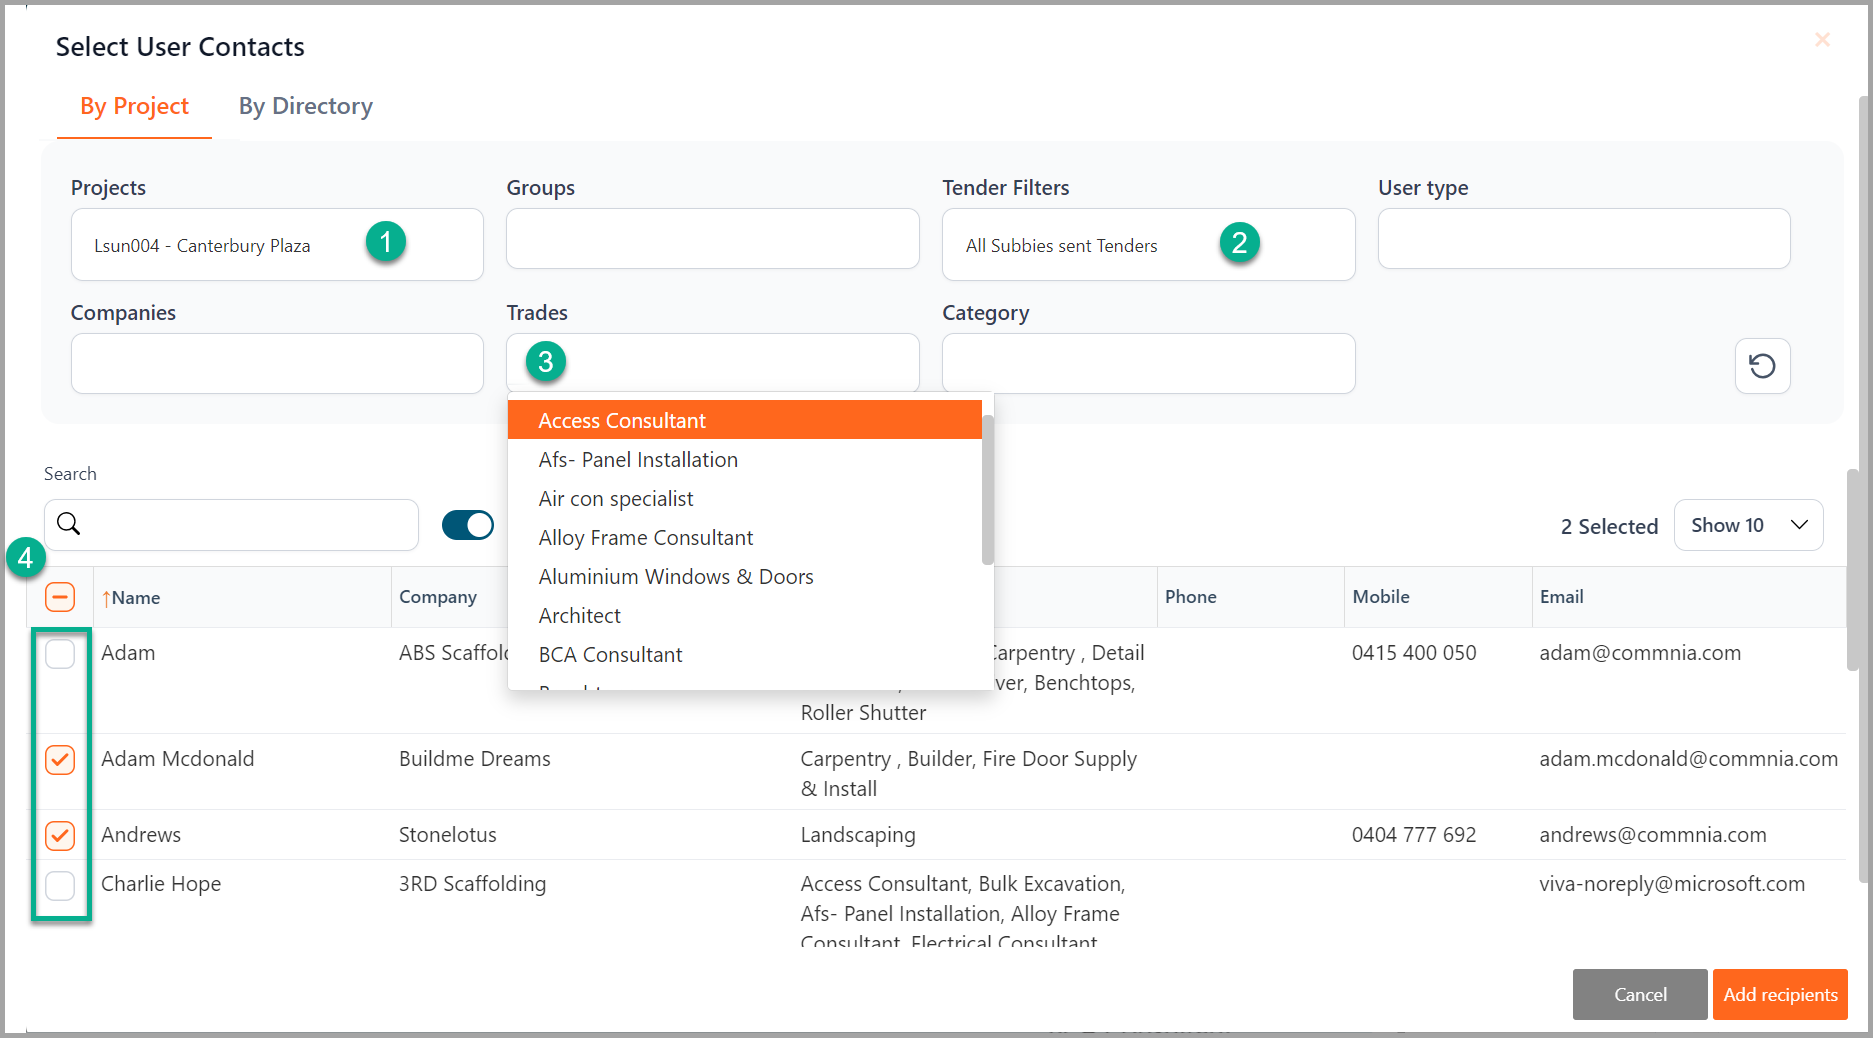The image size is (1873, 1038).
Task: Select Afs- Panel Installation trade
Action: coord(744,460)
